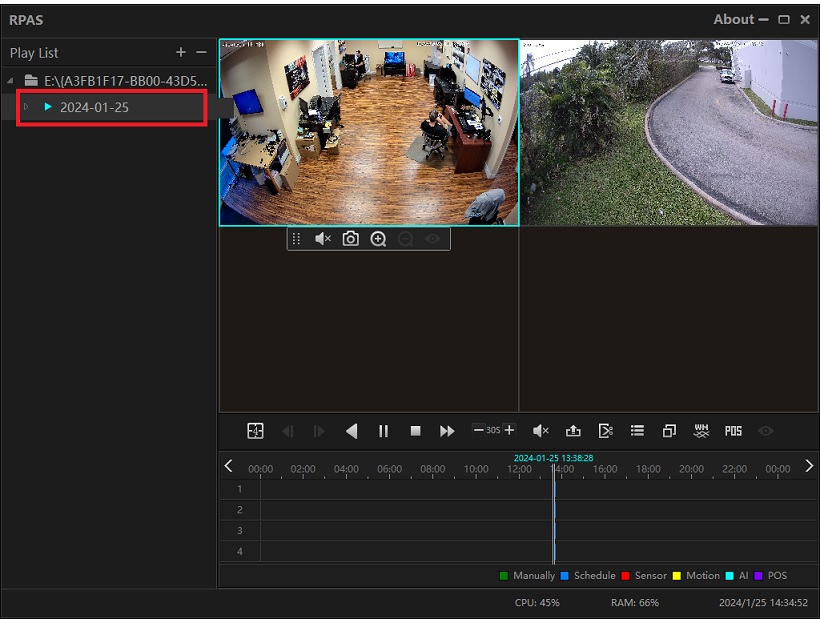Expand the 2024-01-25 tree node arrow
The width and height of the screenshot is (820, 619).
26,107
